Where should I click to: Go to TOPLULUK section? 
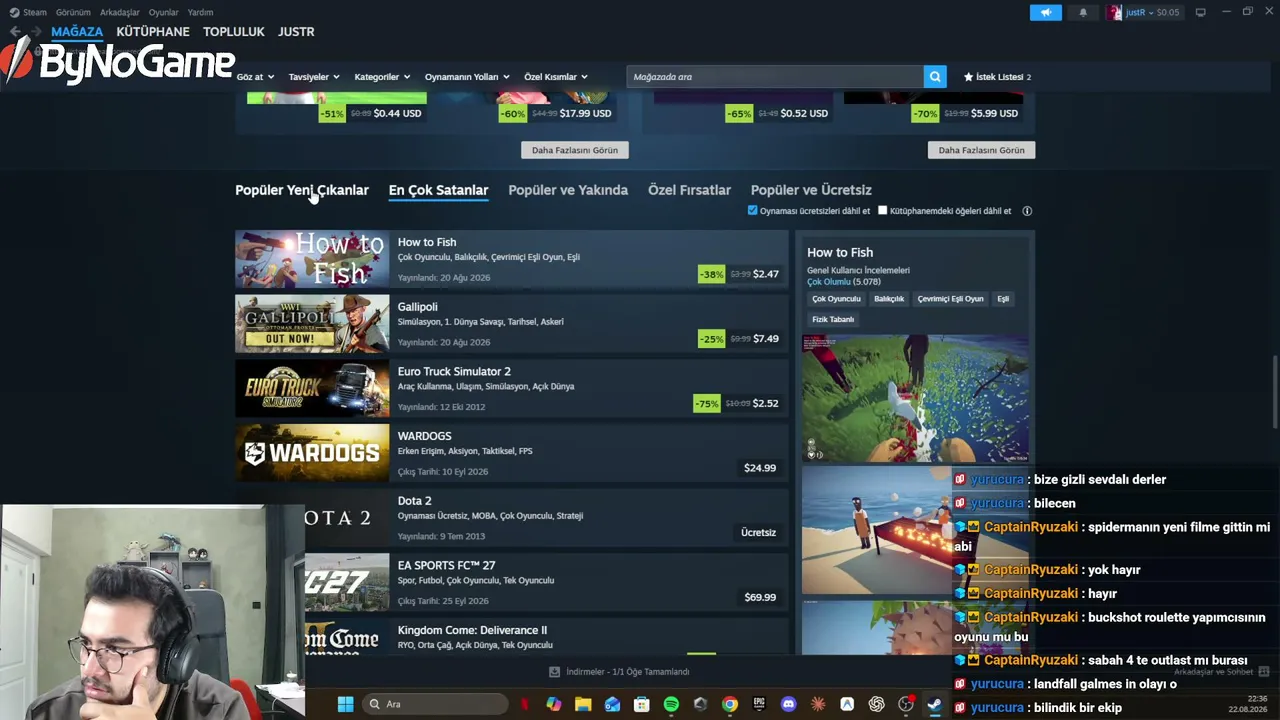[234, 32]
